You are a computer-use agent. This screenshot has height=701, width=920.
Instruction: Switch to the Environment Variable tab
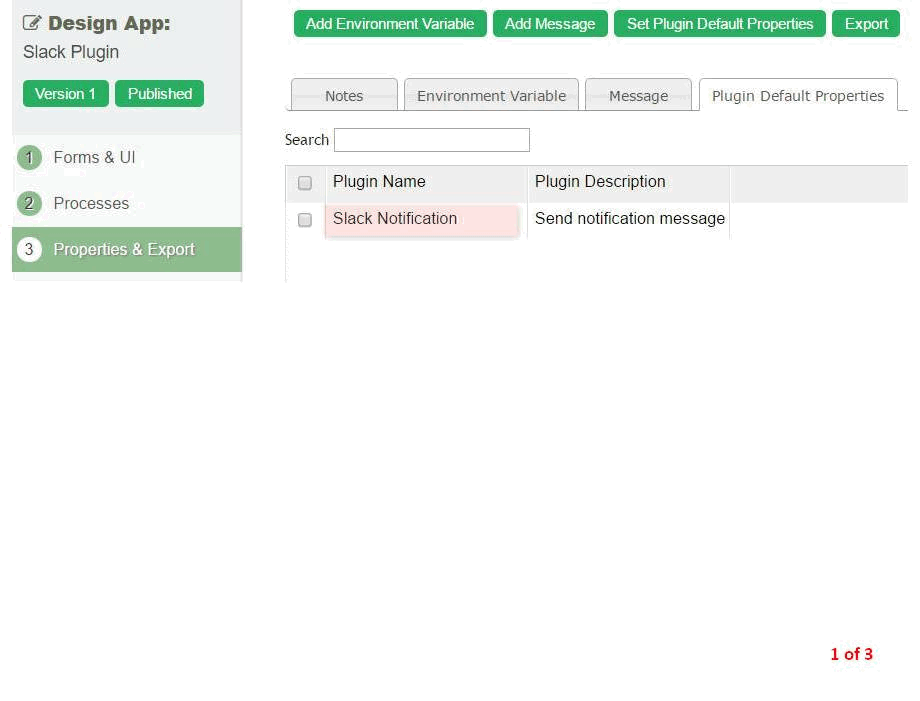tap(492, 95)
